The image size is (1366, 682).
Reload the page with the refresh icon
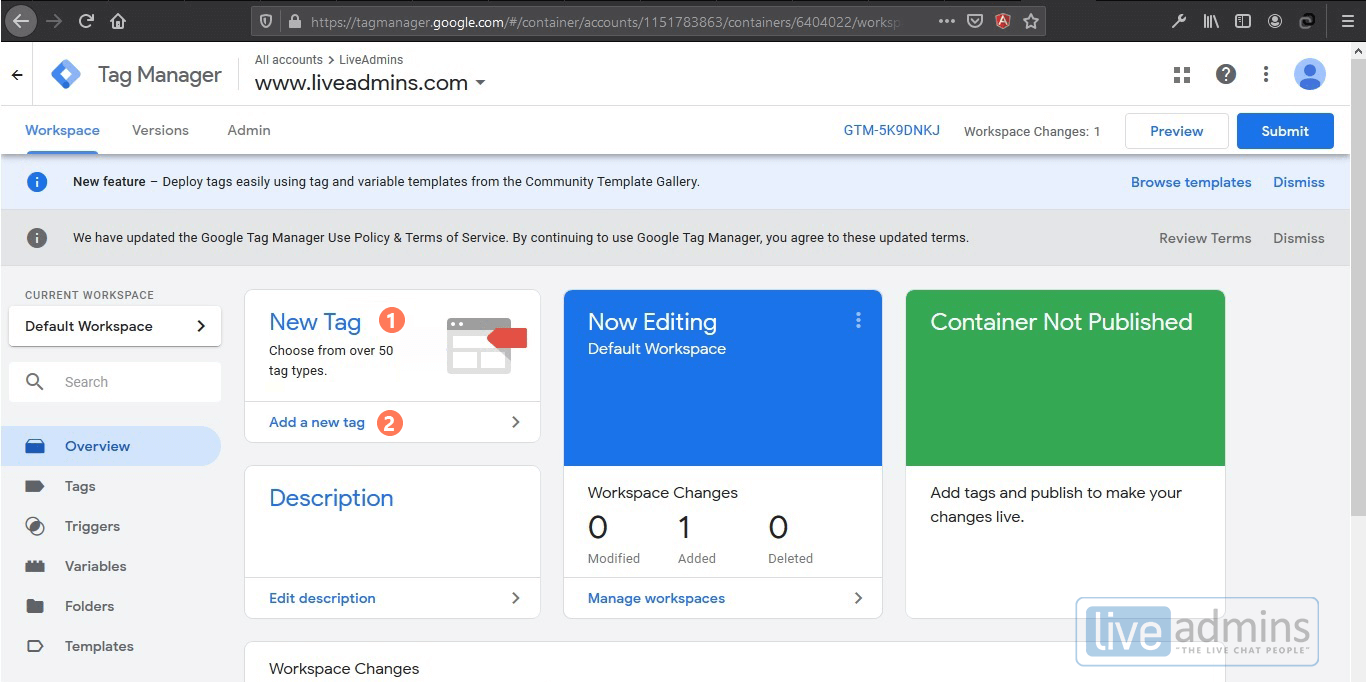click(86, 21)
